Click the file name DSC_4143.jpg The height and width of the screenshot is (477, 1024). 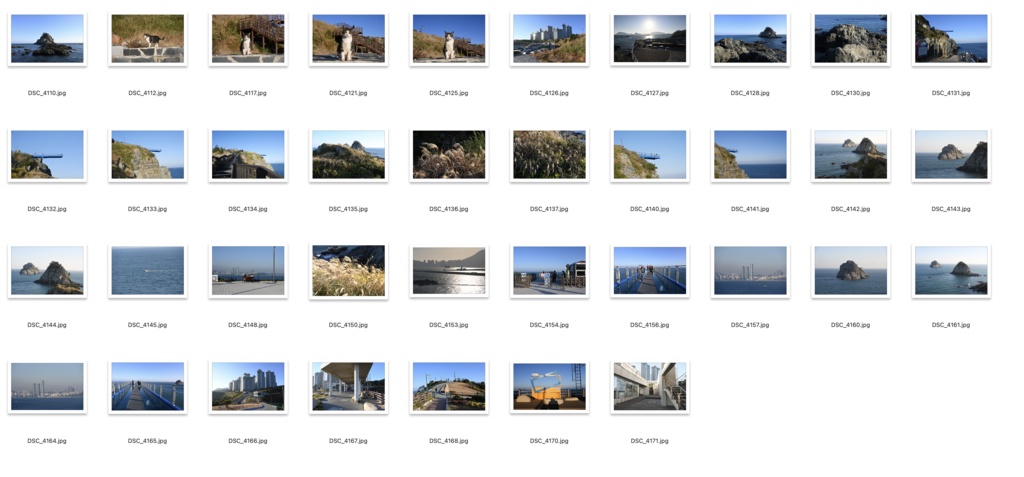(951, 209)
